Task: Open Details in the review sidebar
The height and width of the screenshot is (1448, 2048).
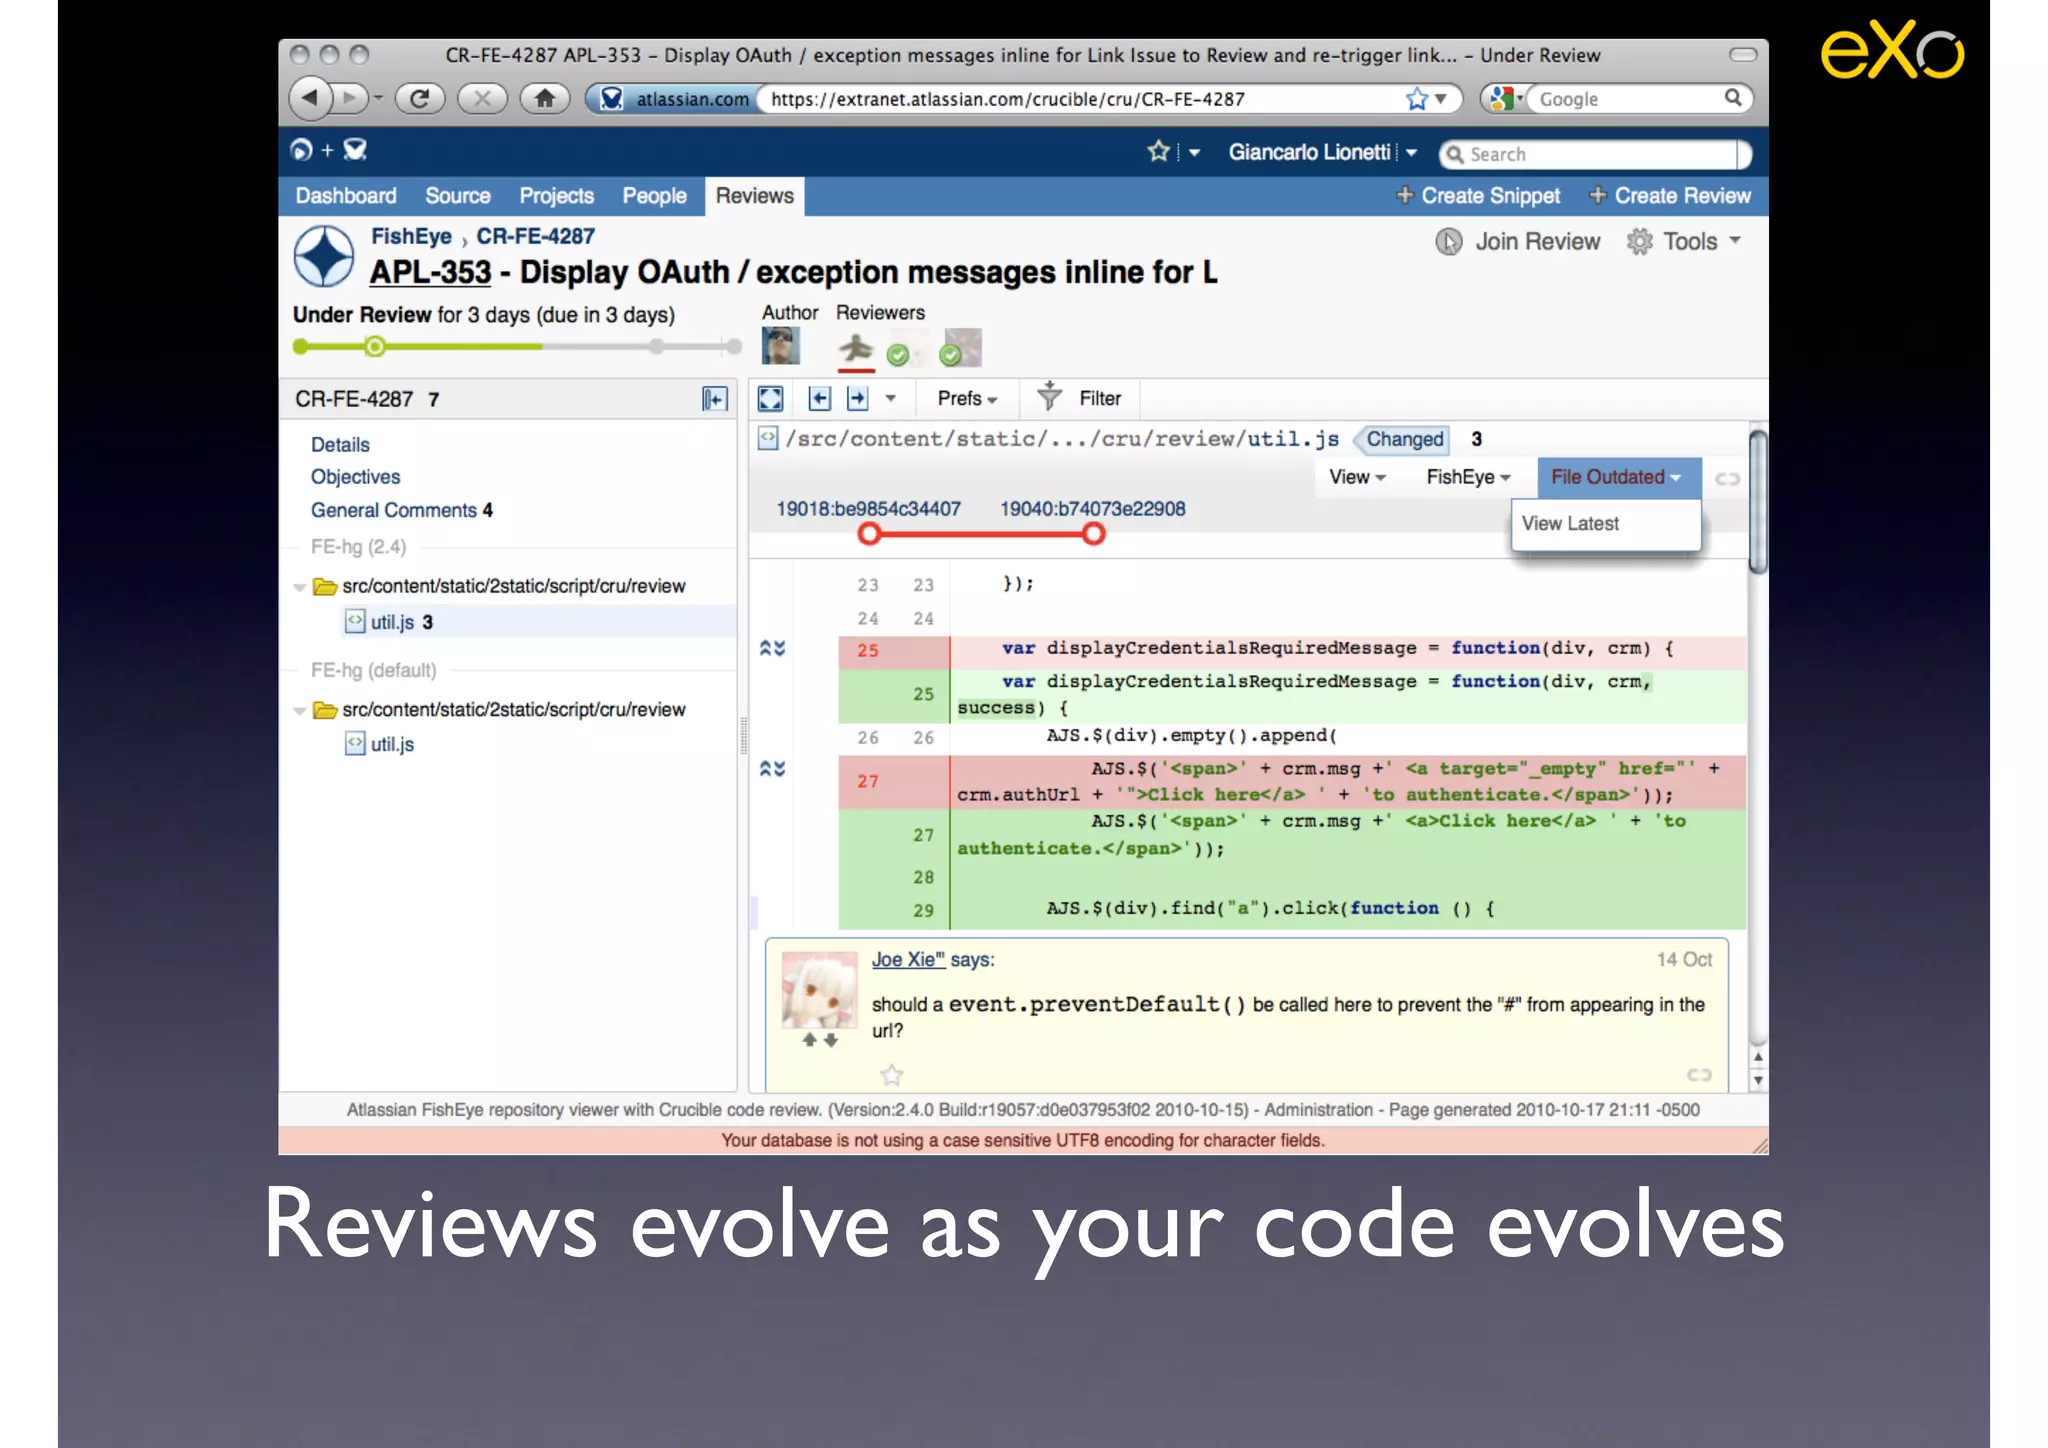Action: (x=340, y=445)
